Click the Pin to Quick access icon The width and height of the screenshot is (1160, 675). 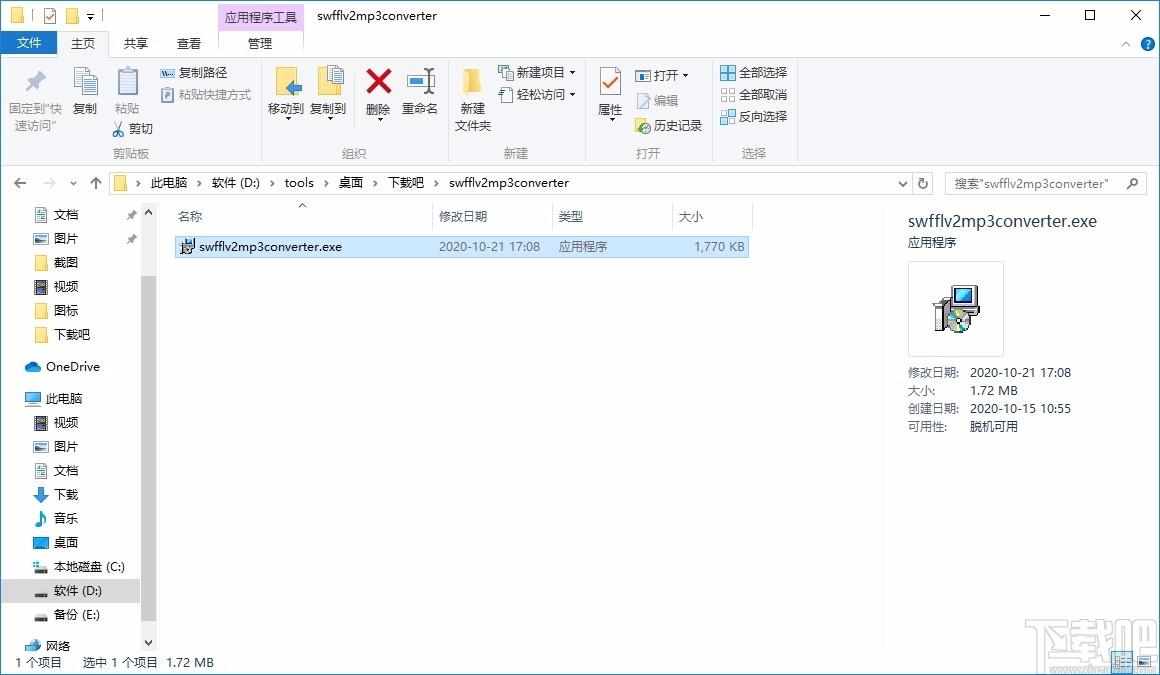tap(35, 82)
